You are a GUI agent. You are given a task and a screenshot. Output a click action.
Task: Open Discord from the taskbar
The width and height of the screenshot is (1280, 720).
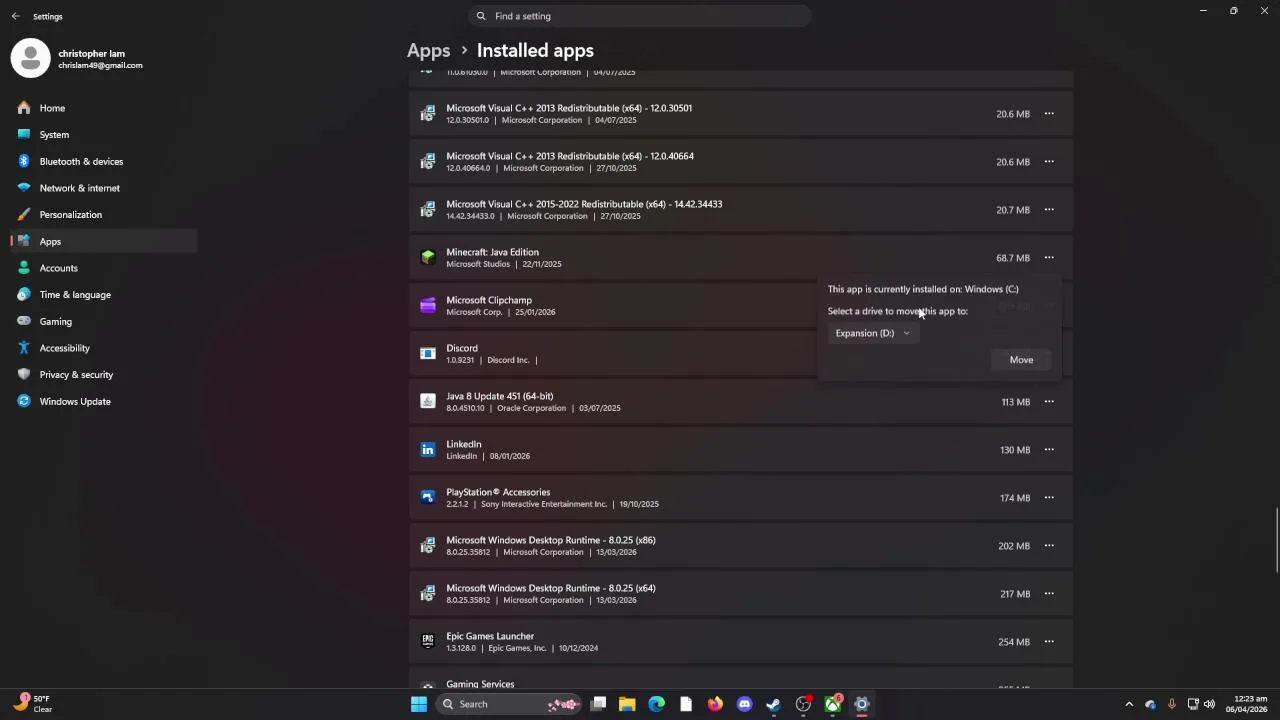(744, 704)
